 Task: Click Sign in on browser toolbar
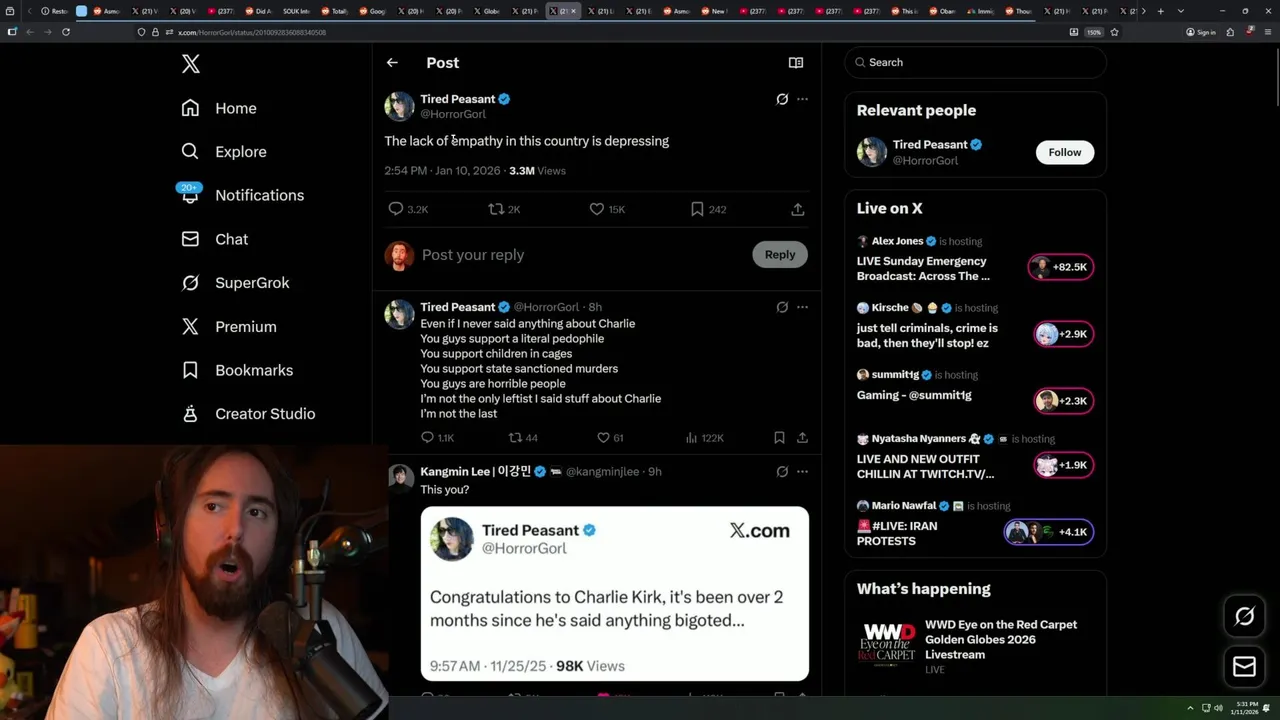click(x=1200, y=32)
